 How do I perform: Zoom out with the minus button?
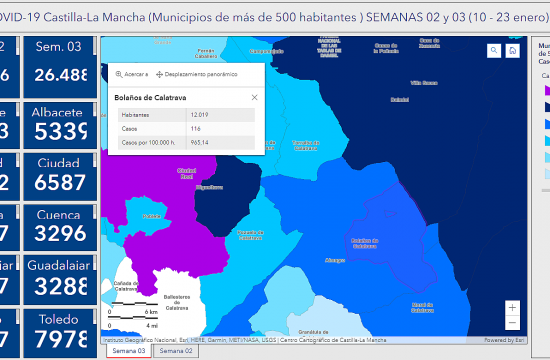(x=512, y=322)
